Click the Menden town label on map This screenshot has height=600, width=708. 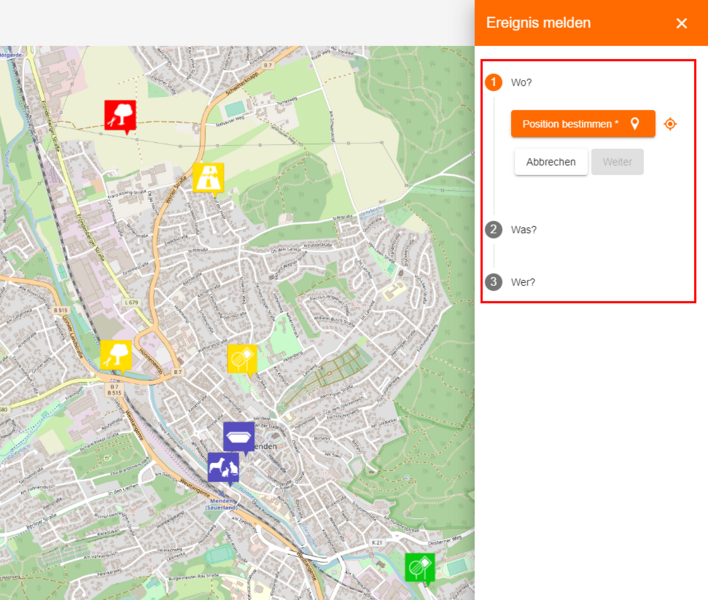[x=266, y=446]
